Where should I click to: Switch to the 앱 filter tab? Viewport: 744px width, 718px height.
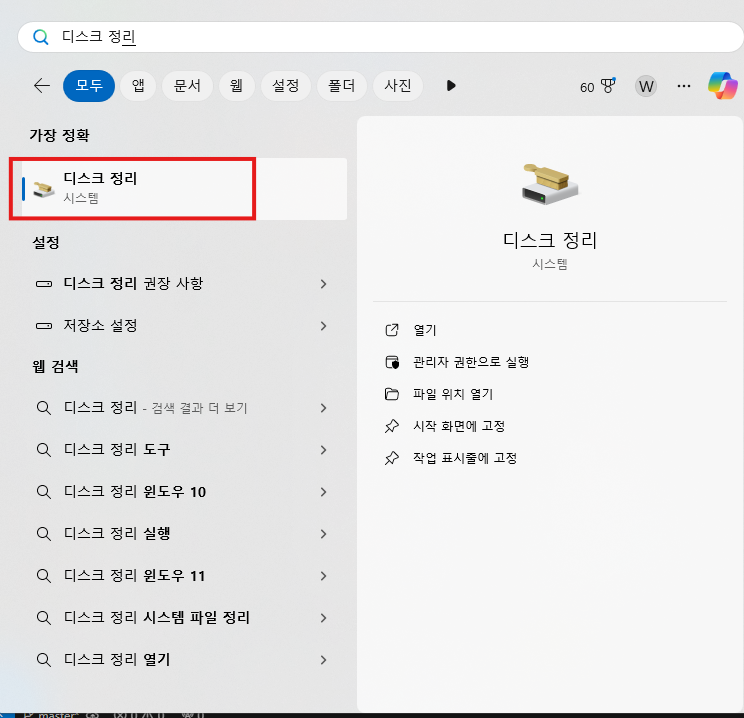[138, 86]
